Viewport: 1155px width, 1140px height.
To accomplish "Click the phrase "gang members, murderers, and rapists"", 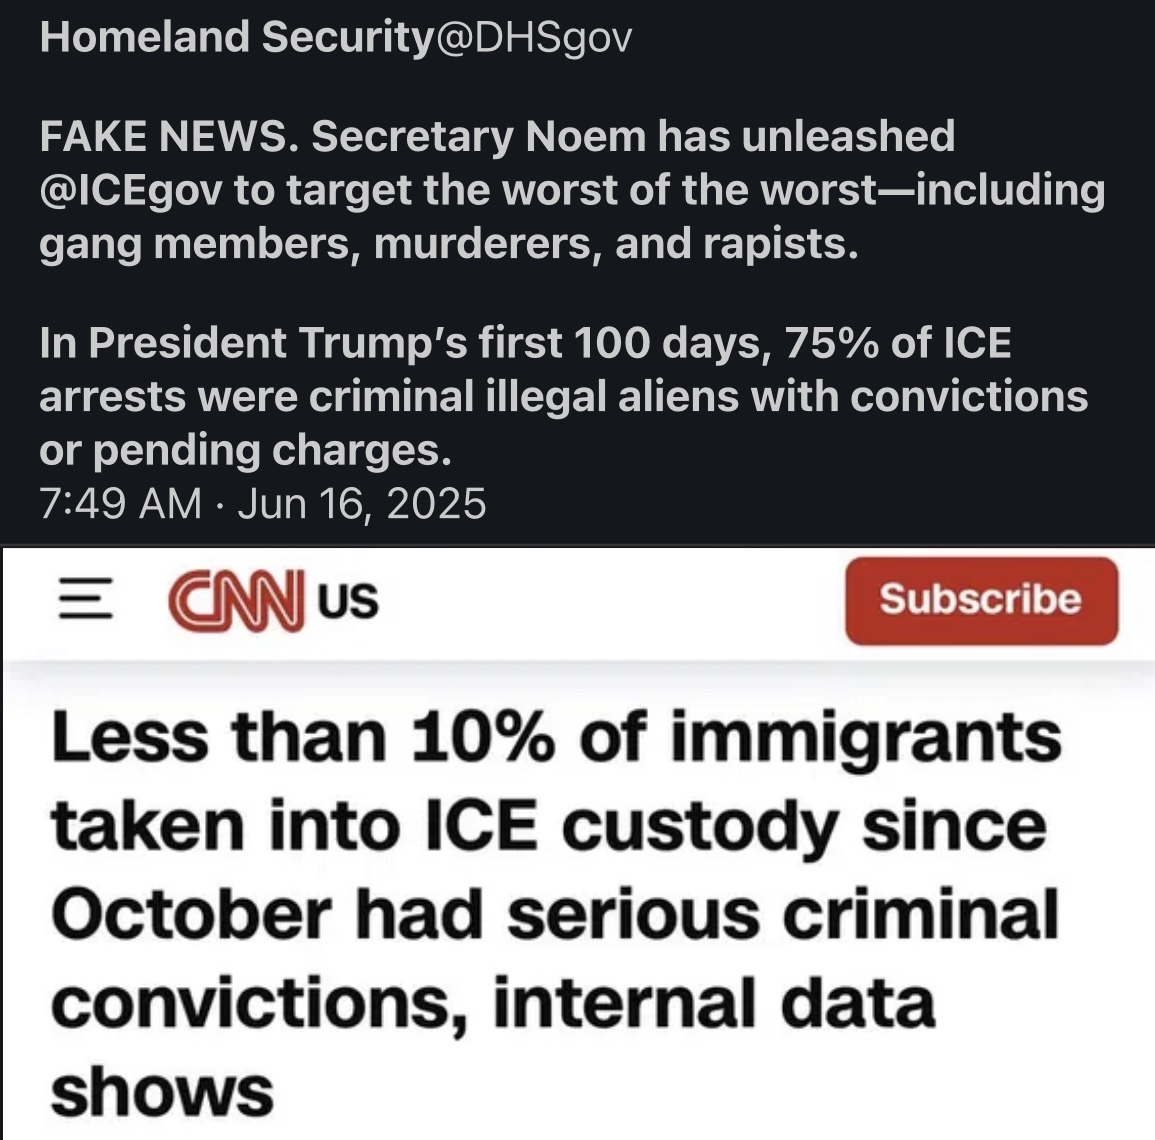I will coord(448,244).
